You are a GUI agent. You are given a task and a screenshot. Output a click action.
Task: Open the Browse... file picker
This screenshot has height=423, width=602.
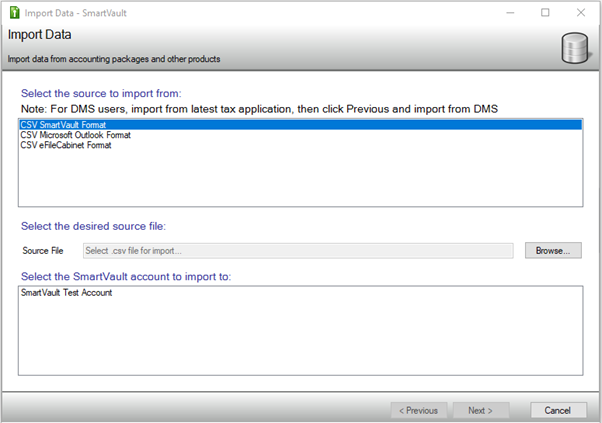(553, 250)
